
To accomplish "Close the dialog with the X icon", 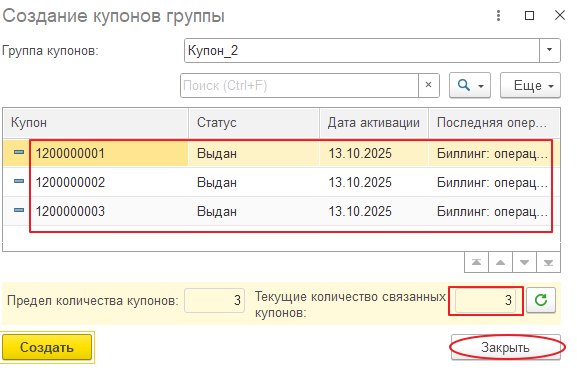I will [x=560, y=15].
